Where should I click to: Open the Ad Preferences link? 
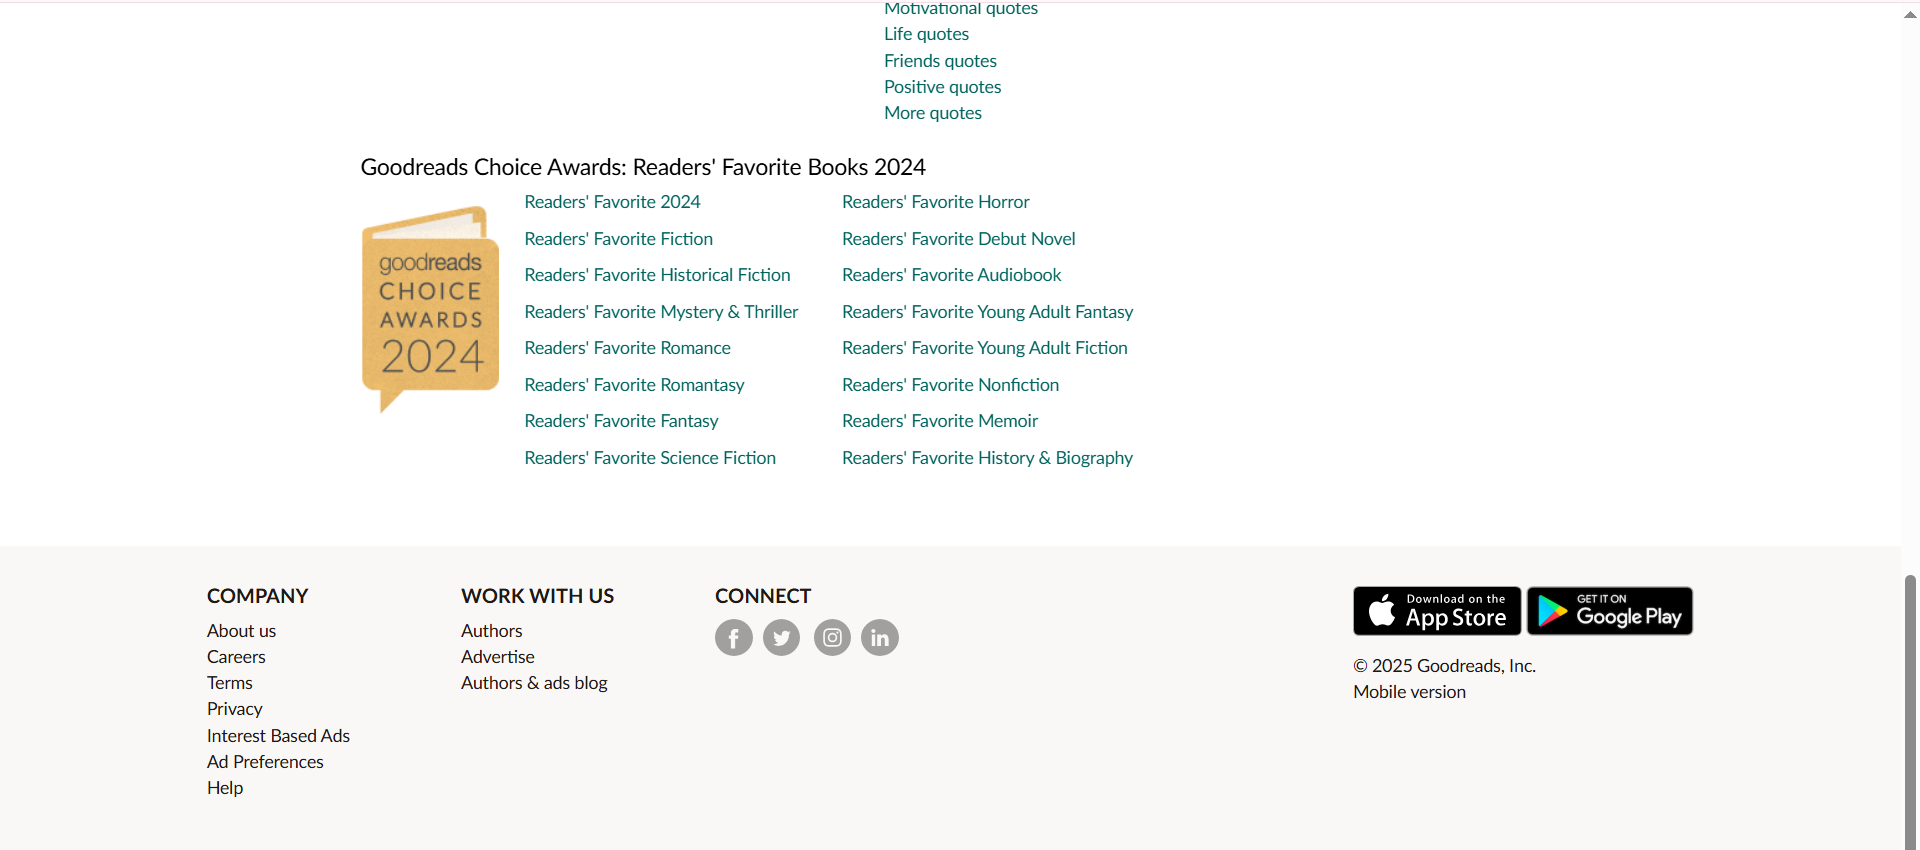pos(265,762)
